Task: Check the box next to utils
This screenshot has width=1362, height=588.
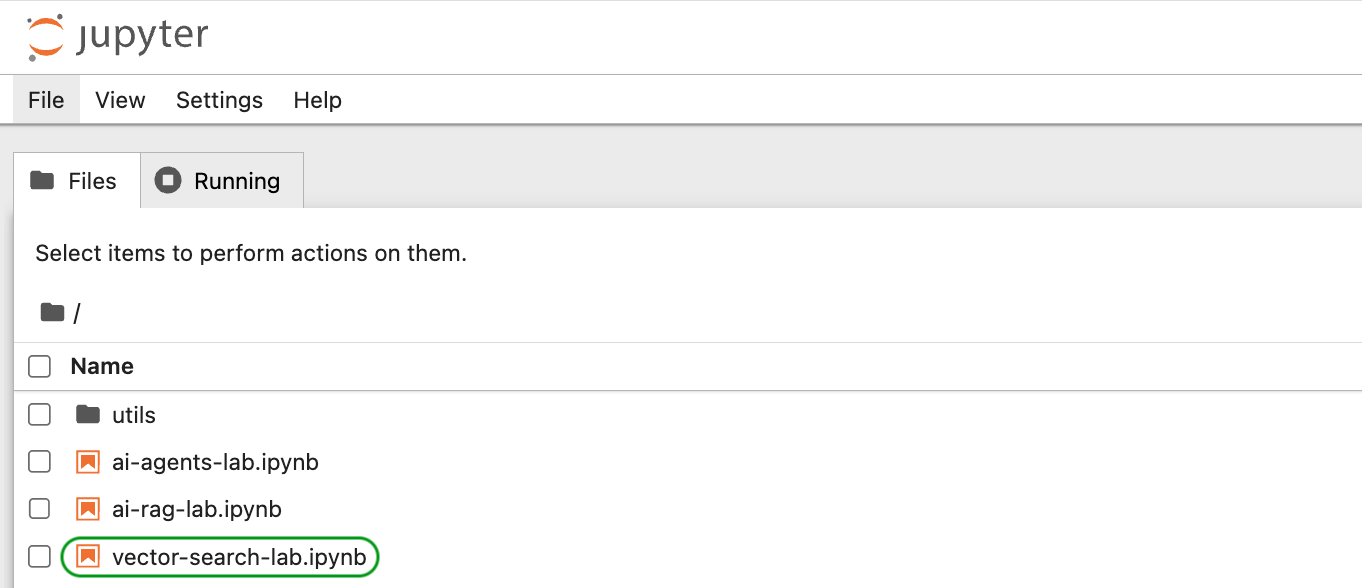Action: [x=39, y=414]
